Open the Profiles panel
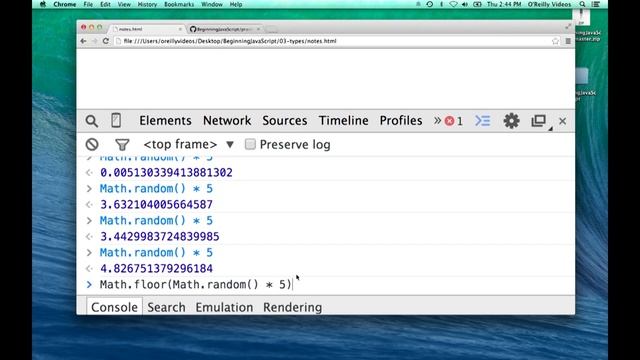Screen dimensions: 640x360 pos(401,120)
